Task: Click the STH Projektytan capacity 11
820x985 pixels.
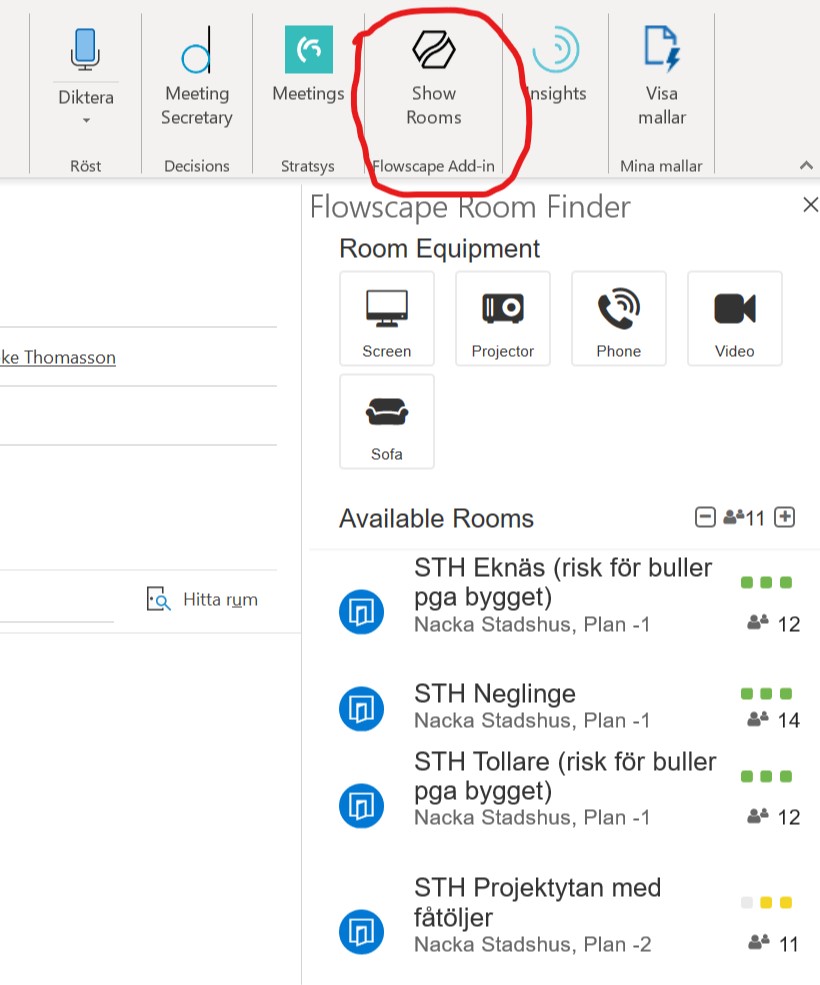Action: pos(774,944)
